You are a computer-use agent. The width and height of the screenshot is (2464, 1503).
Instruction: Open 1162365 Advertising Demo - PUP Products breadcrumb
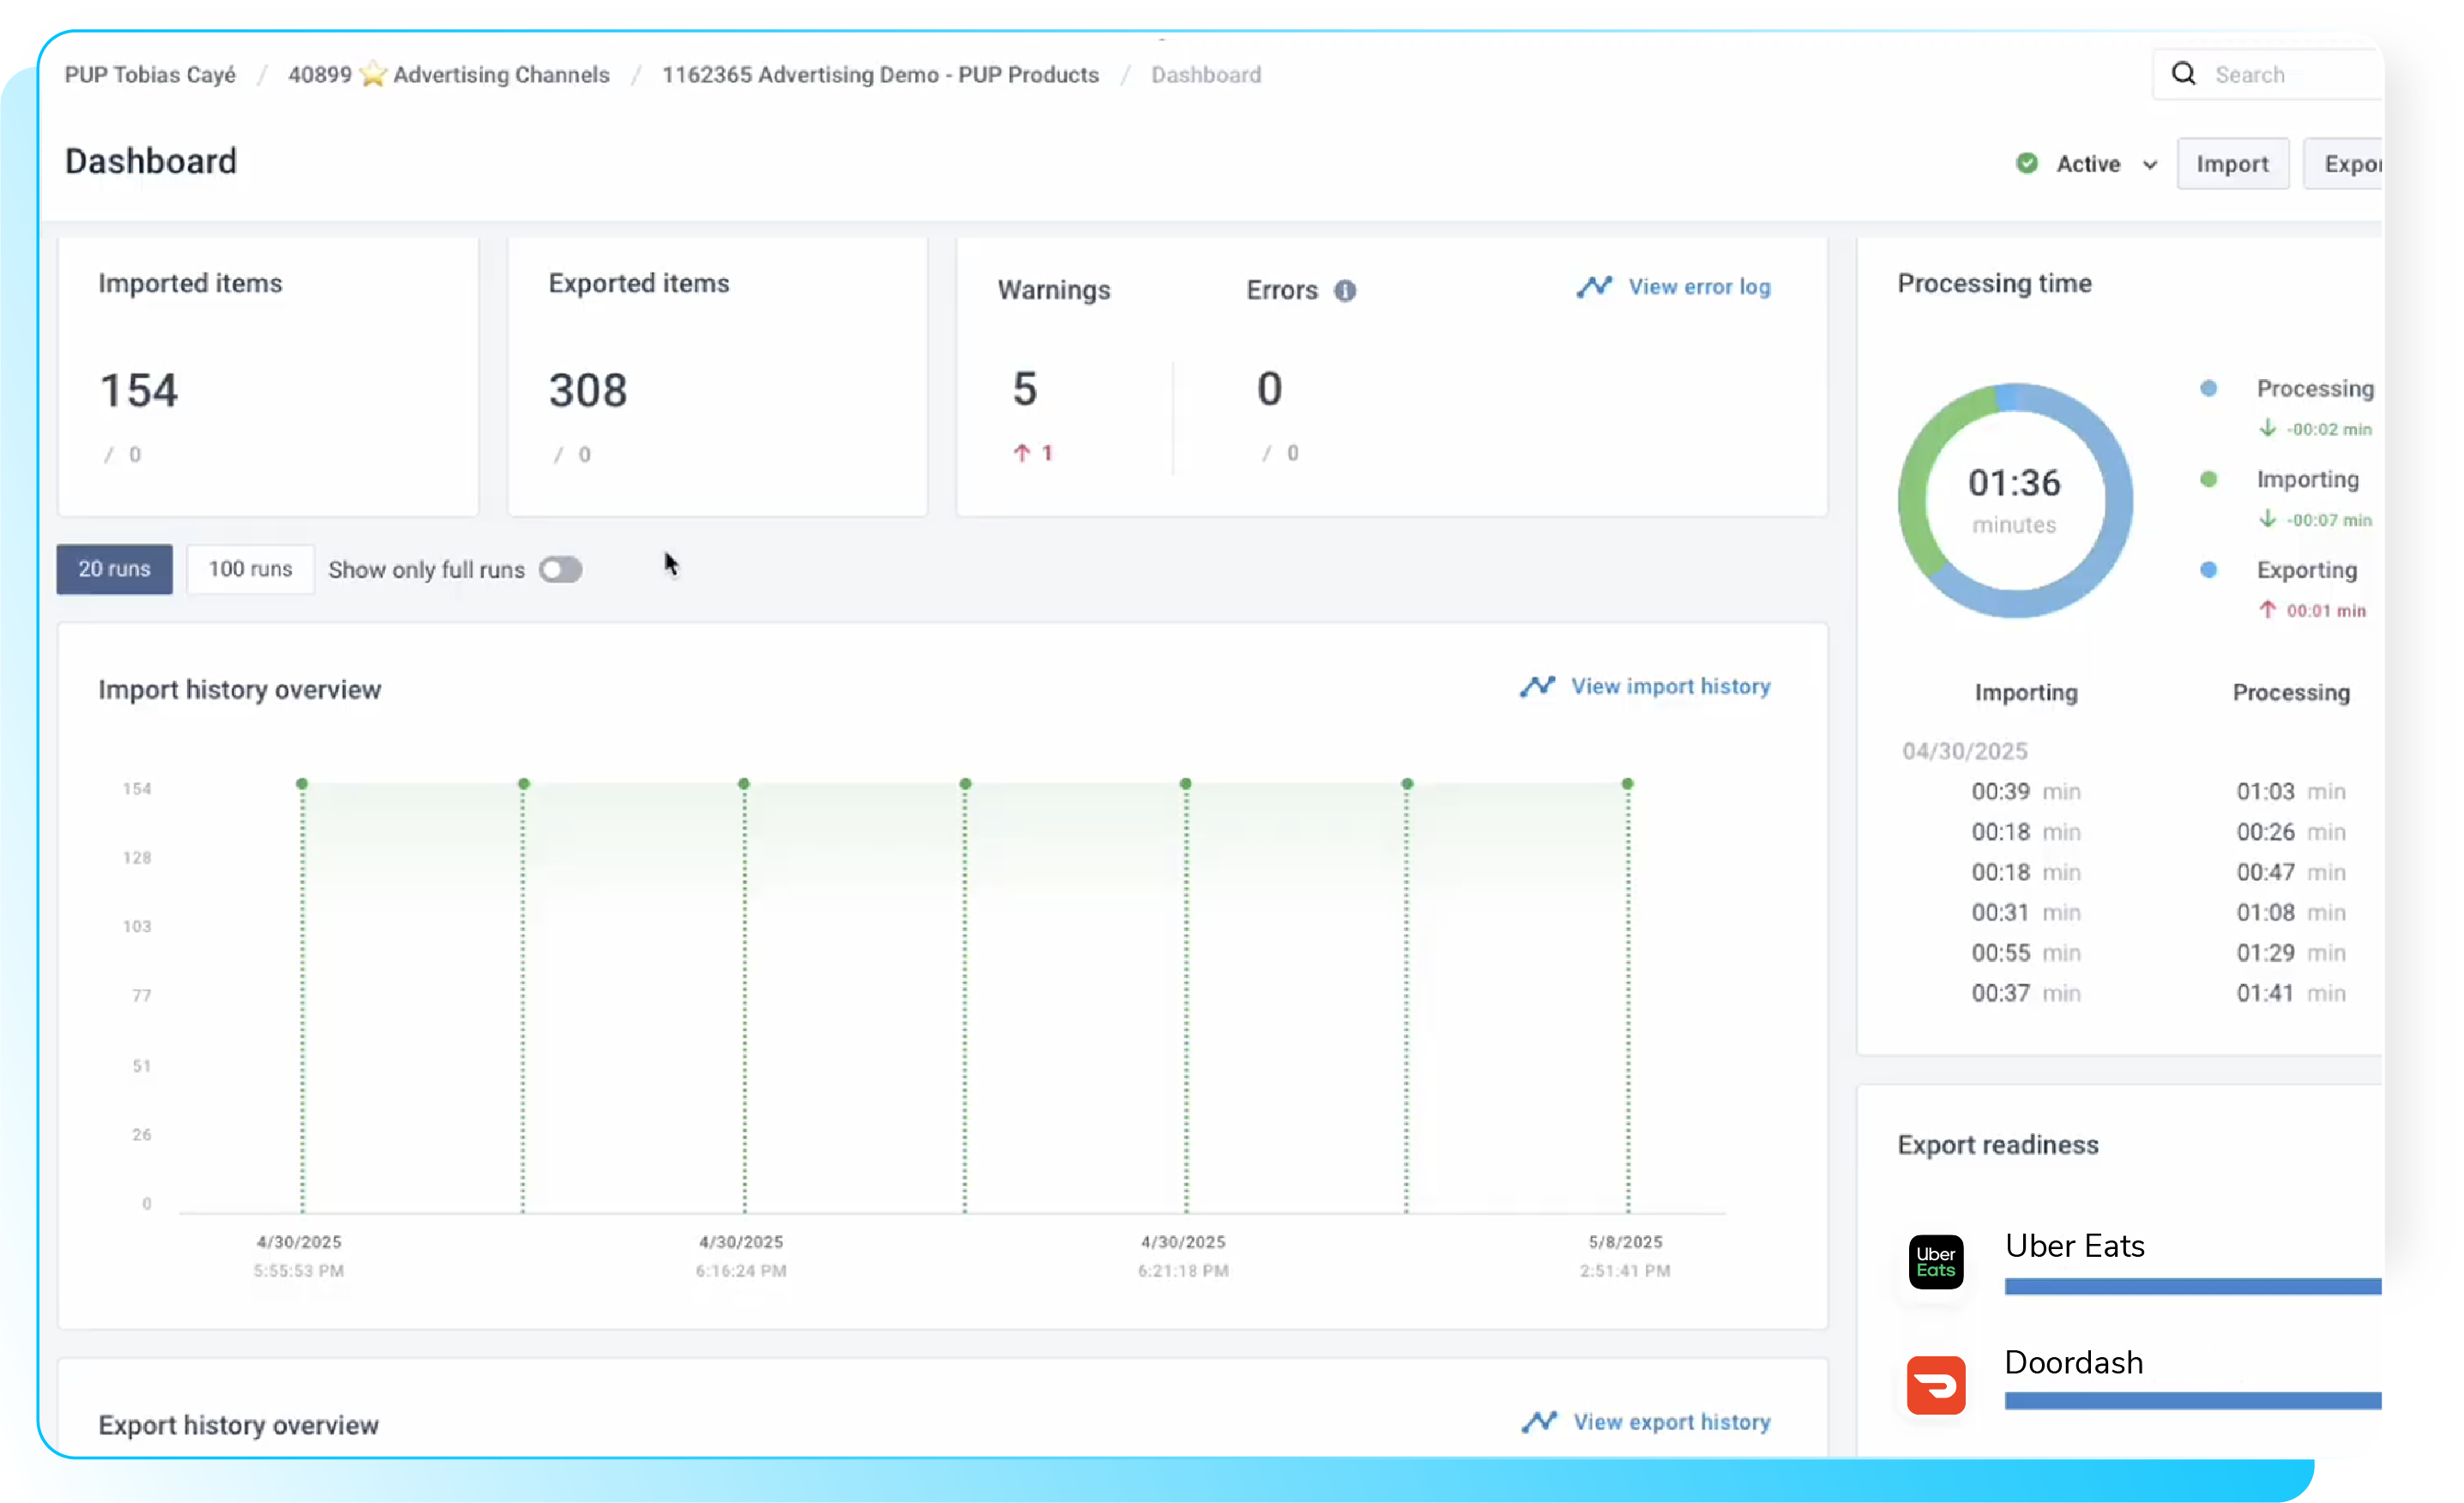[x=881, y=74]
